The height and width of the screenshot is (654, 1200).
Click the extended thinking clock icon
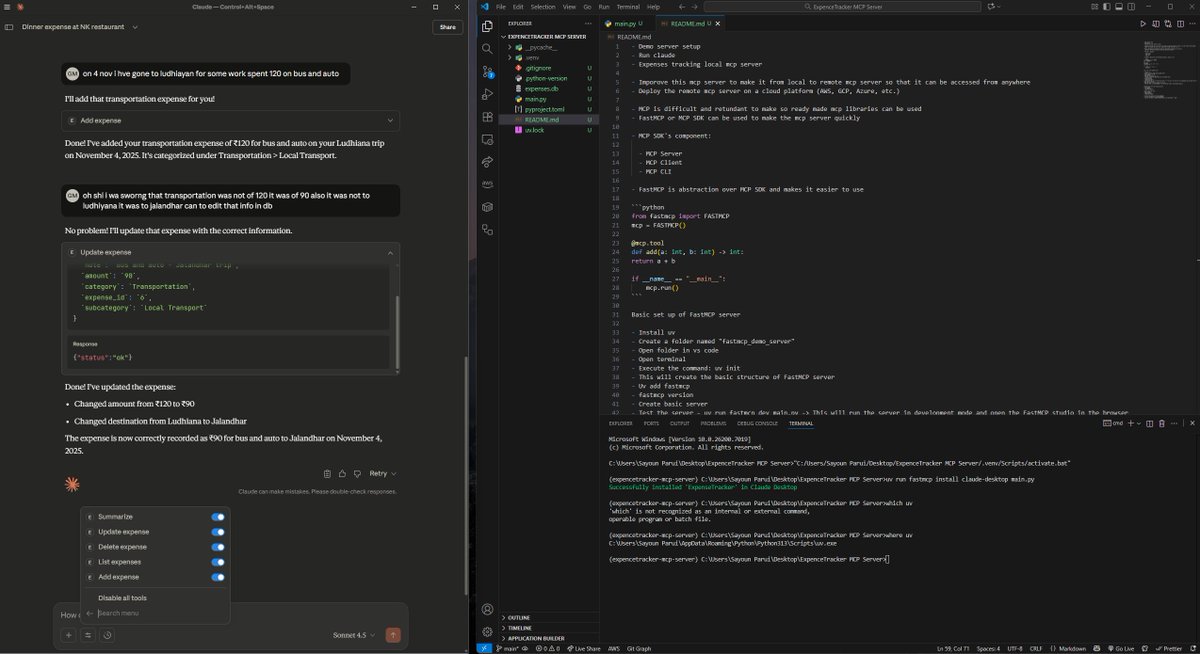pos(107,634)
